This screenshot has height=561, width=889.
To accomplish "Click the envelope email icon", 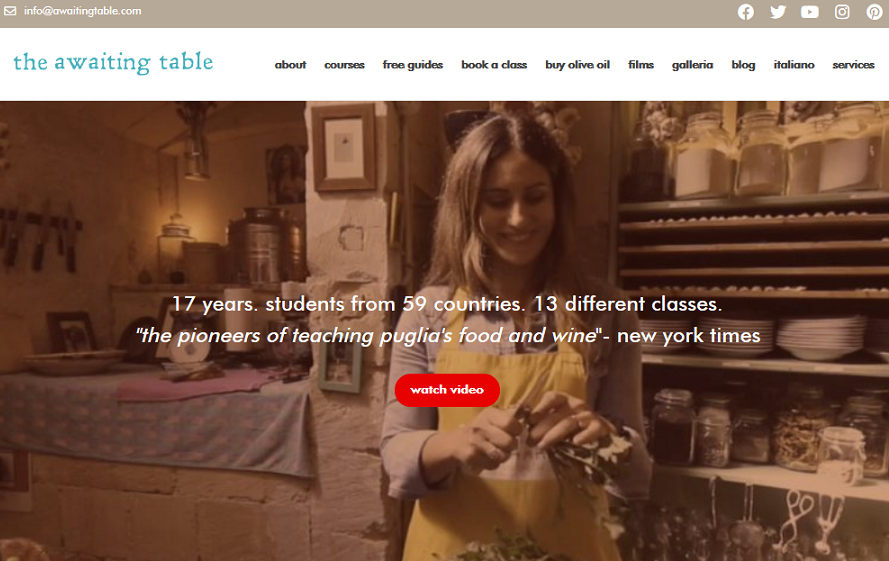I will click(x=10, y=11).
